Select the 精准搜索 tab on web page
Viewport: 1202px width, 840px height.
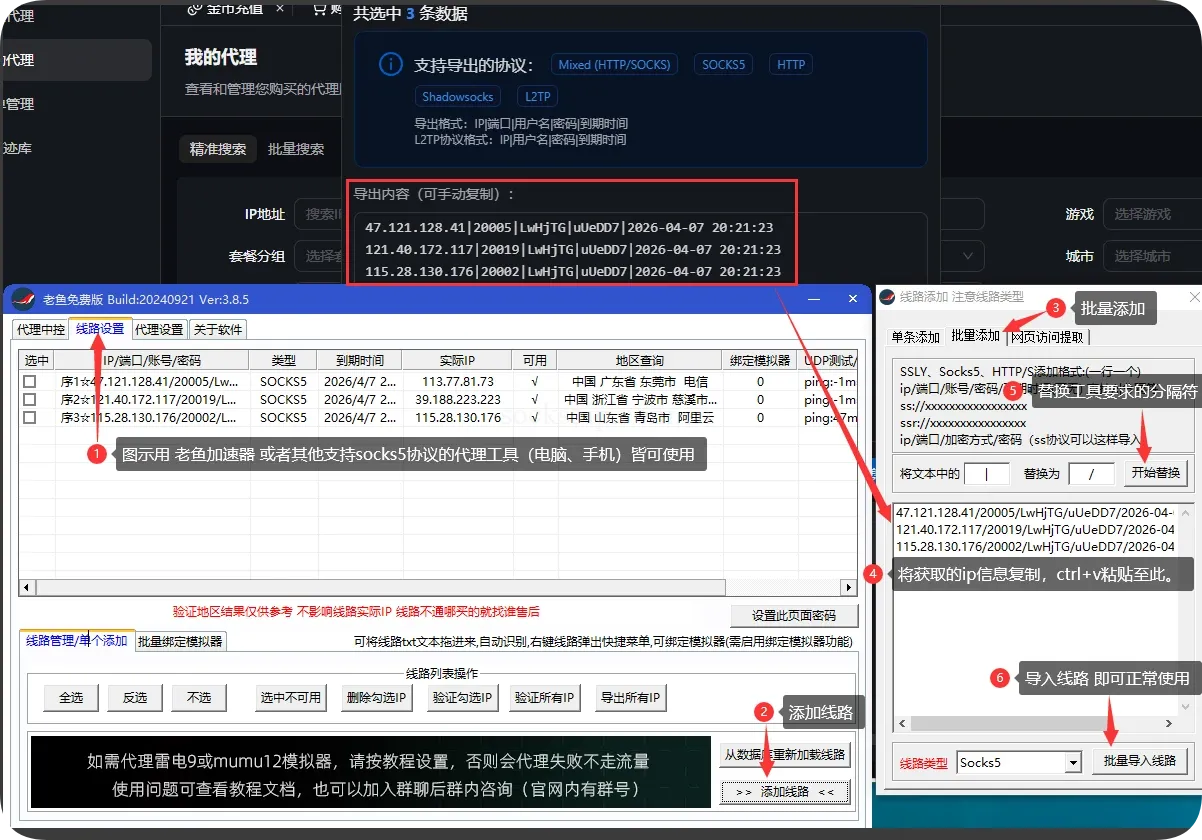tap(218, 149)
